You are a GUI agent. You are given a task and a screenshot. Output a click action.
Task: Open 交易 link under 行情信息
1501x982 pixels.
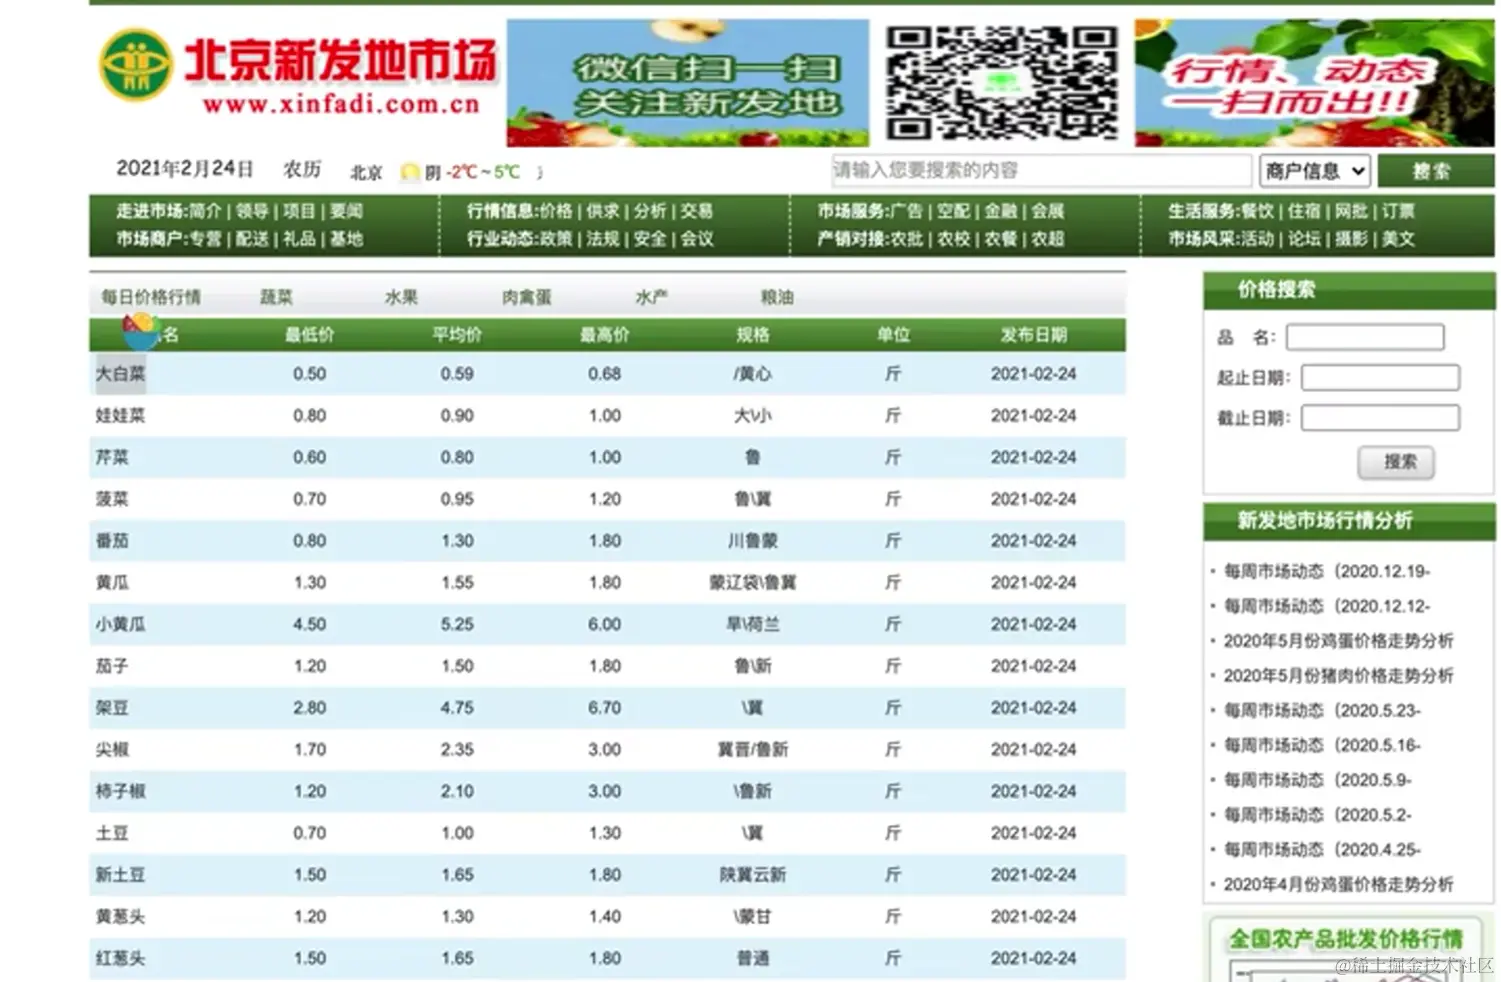point(697,211)
